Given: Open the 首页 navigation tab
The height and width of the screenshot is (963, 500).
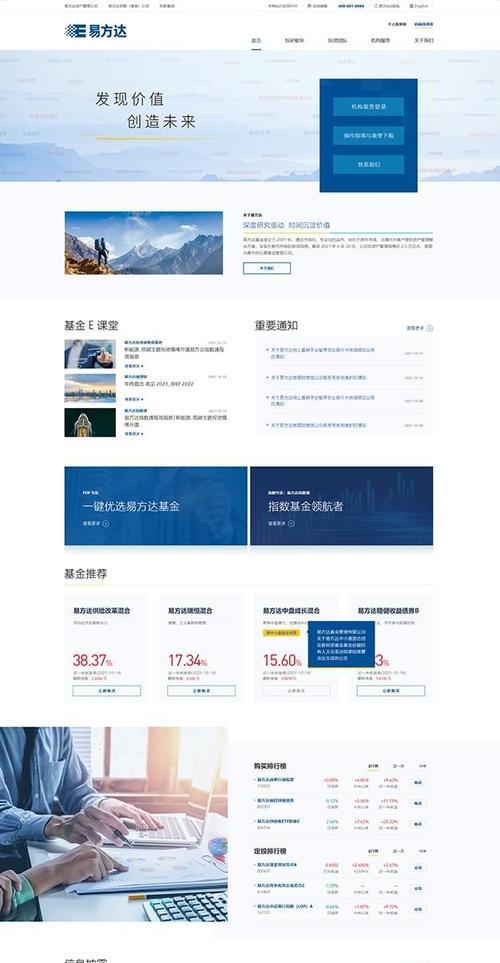Looking at the screenshot, I should 256,41.
